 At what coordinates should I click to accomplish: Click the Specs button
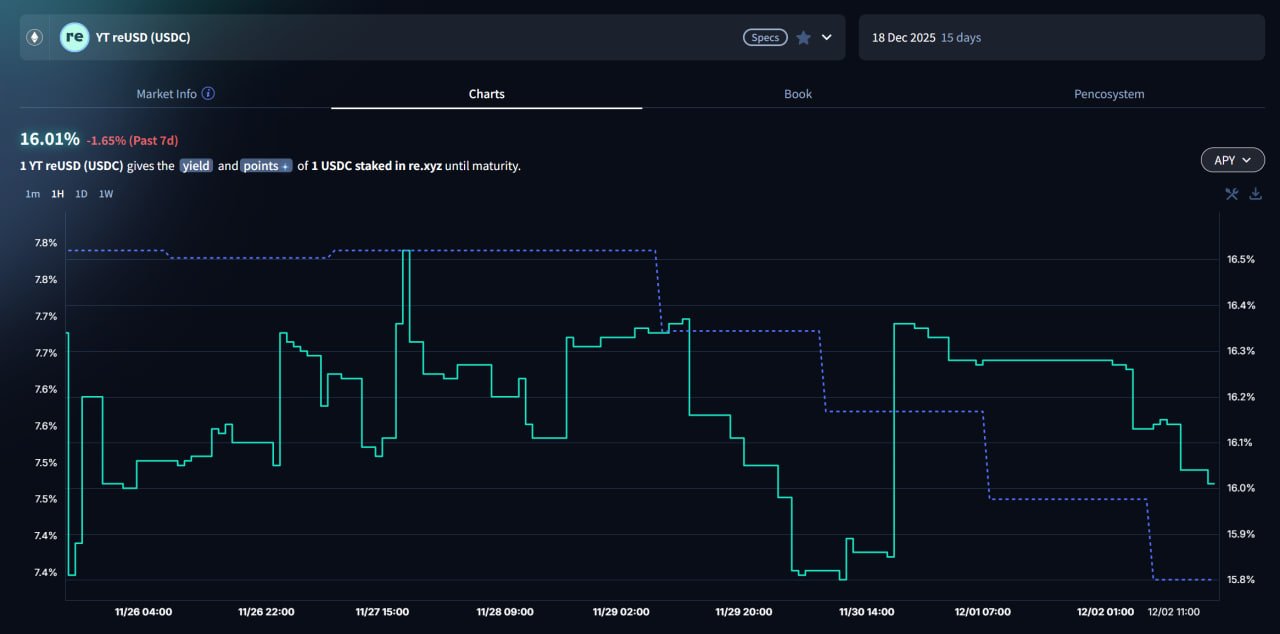(x=765, y=38)
